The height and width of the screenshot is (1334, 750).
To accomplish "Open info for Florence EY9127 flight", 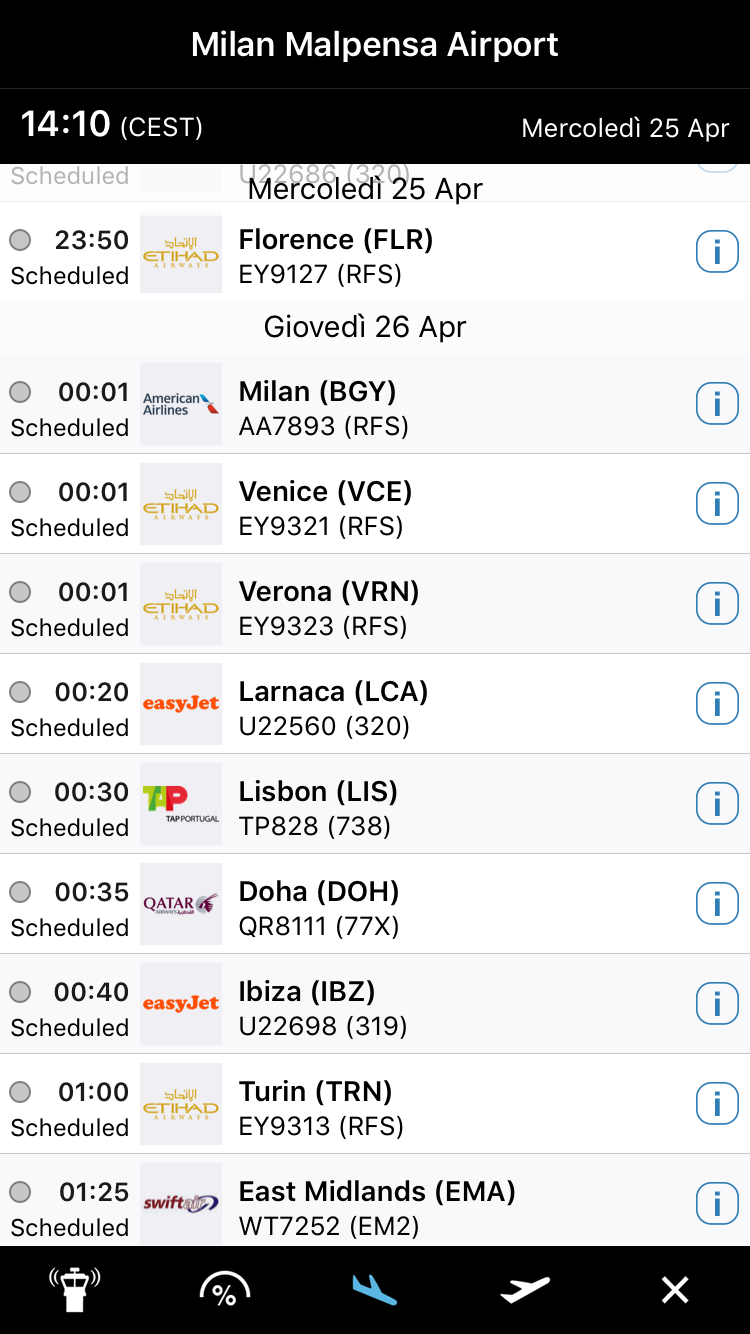I will pyautogui.click(x=717, y=253).
